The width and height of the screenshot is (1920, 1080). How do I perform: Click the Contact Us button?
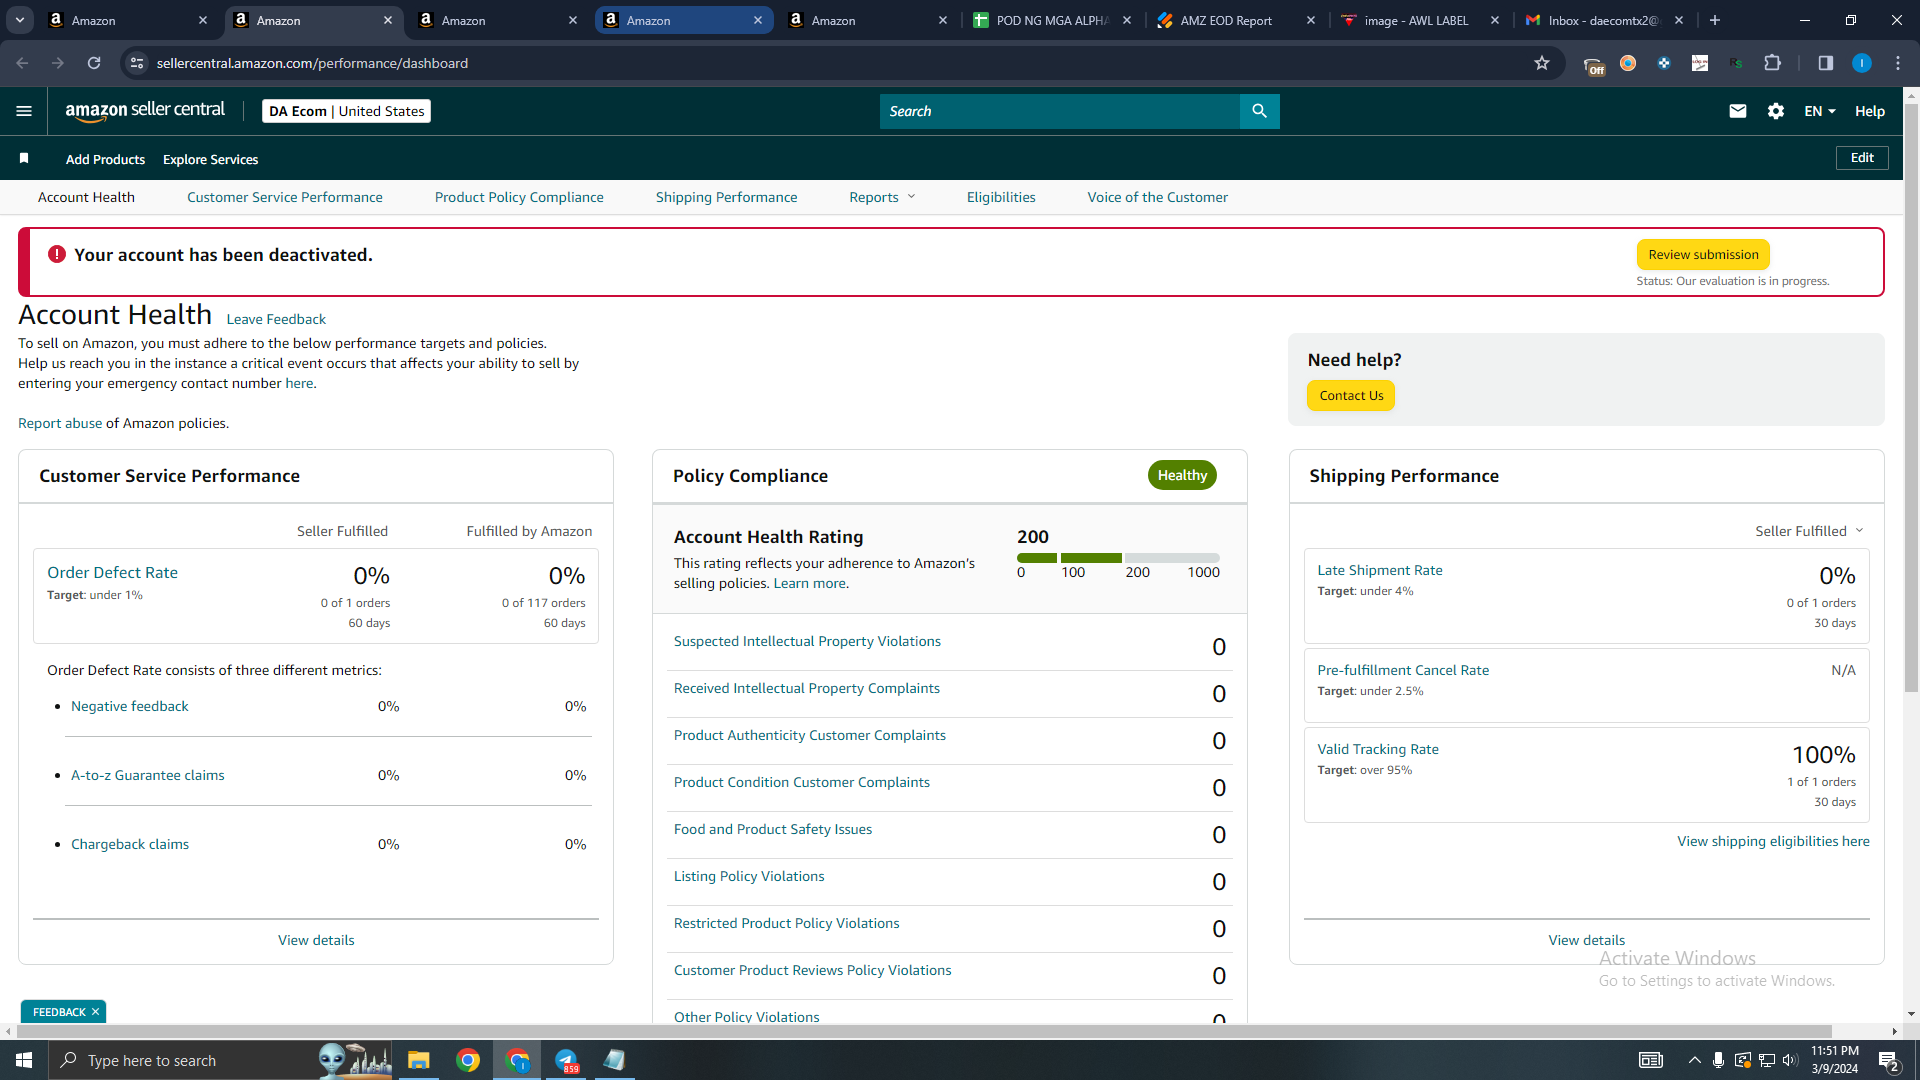point(1351,396)
